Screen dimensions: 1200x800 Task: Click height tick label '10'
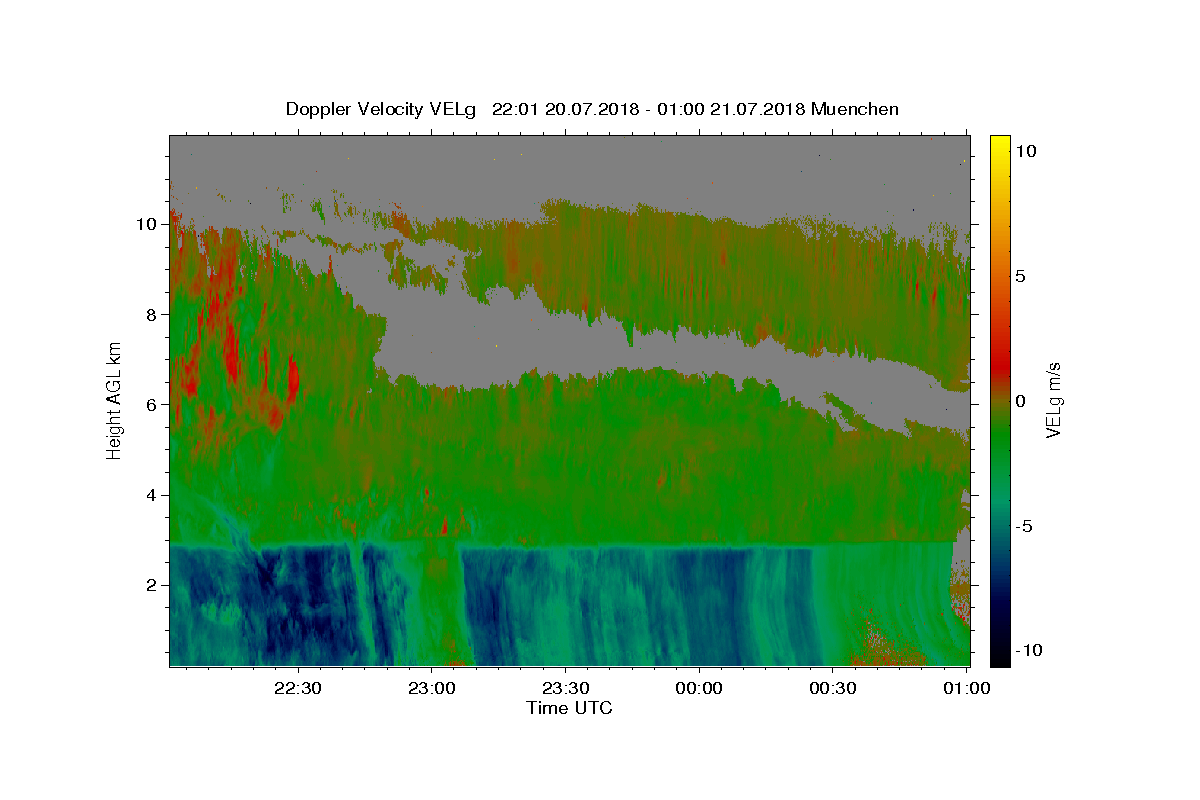click(146, 224)
